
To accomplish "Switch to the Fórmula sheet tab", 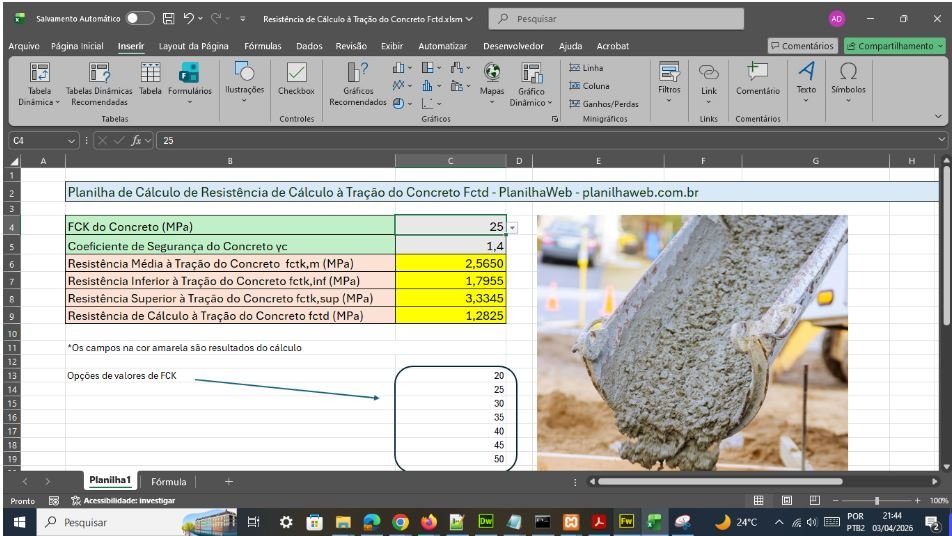I will point(168,481).
